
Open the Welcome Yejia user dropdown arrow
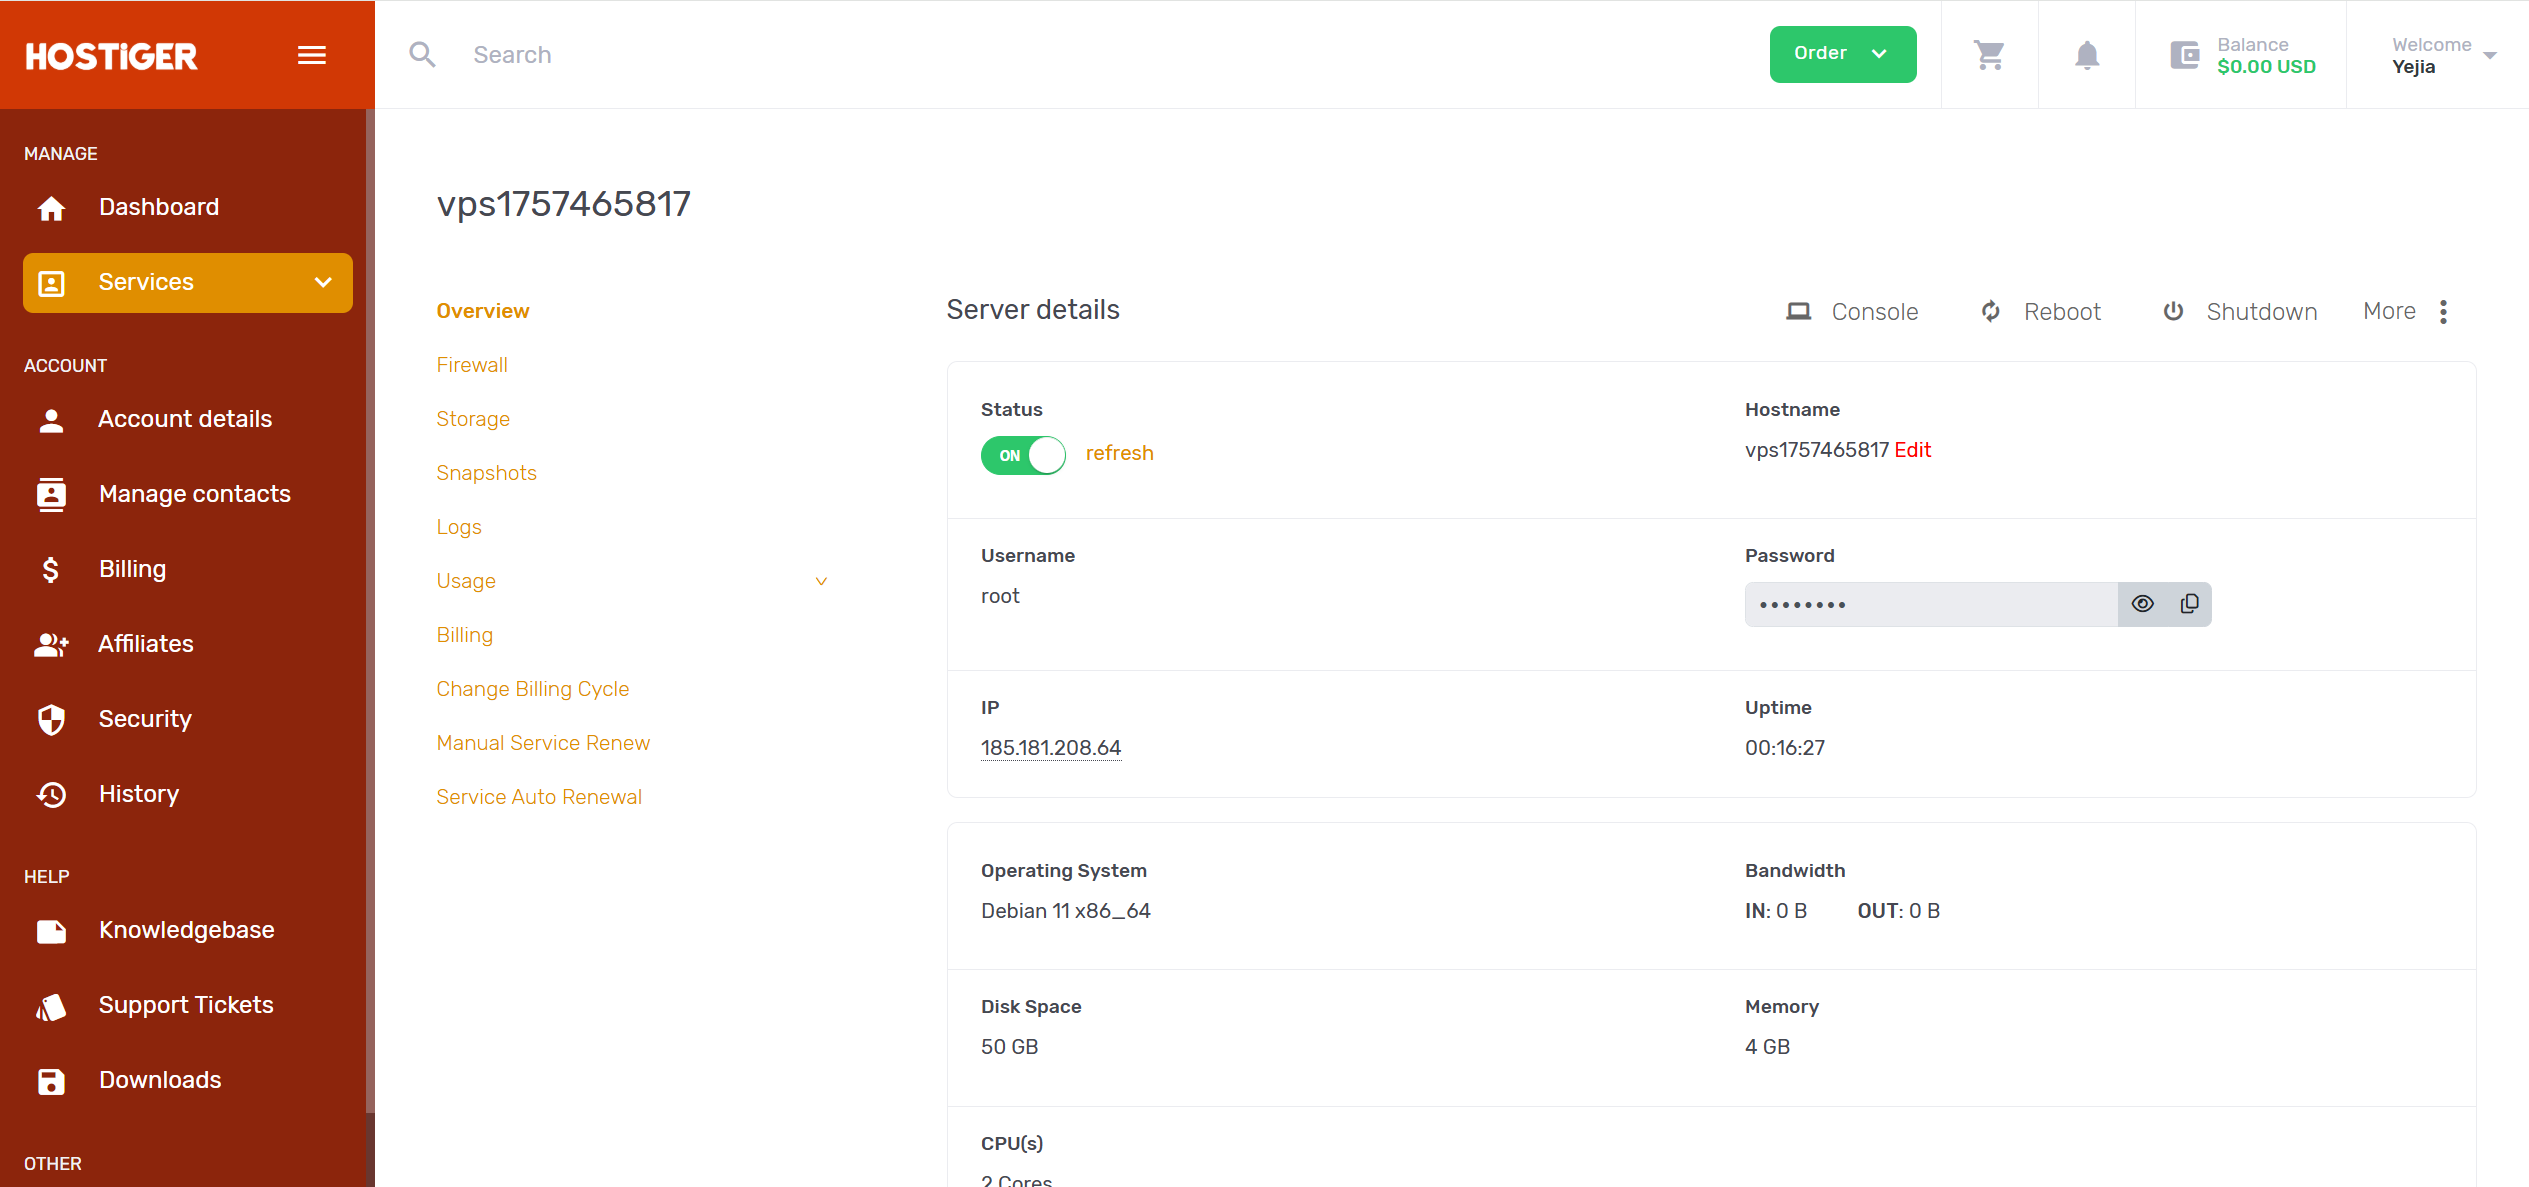2490,56
